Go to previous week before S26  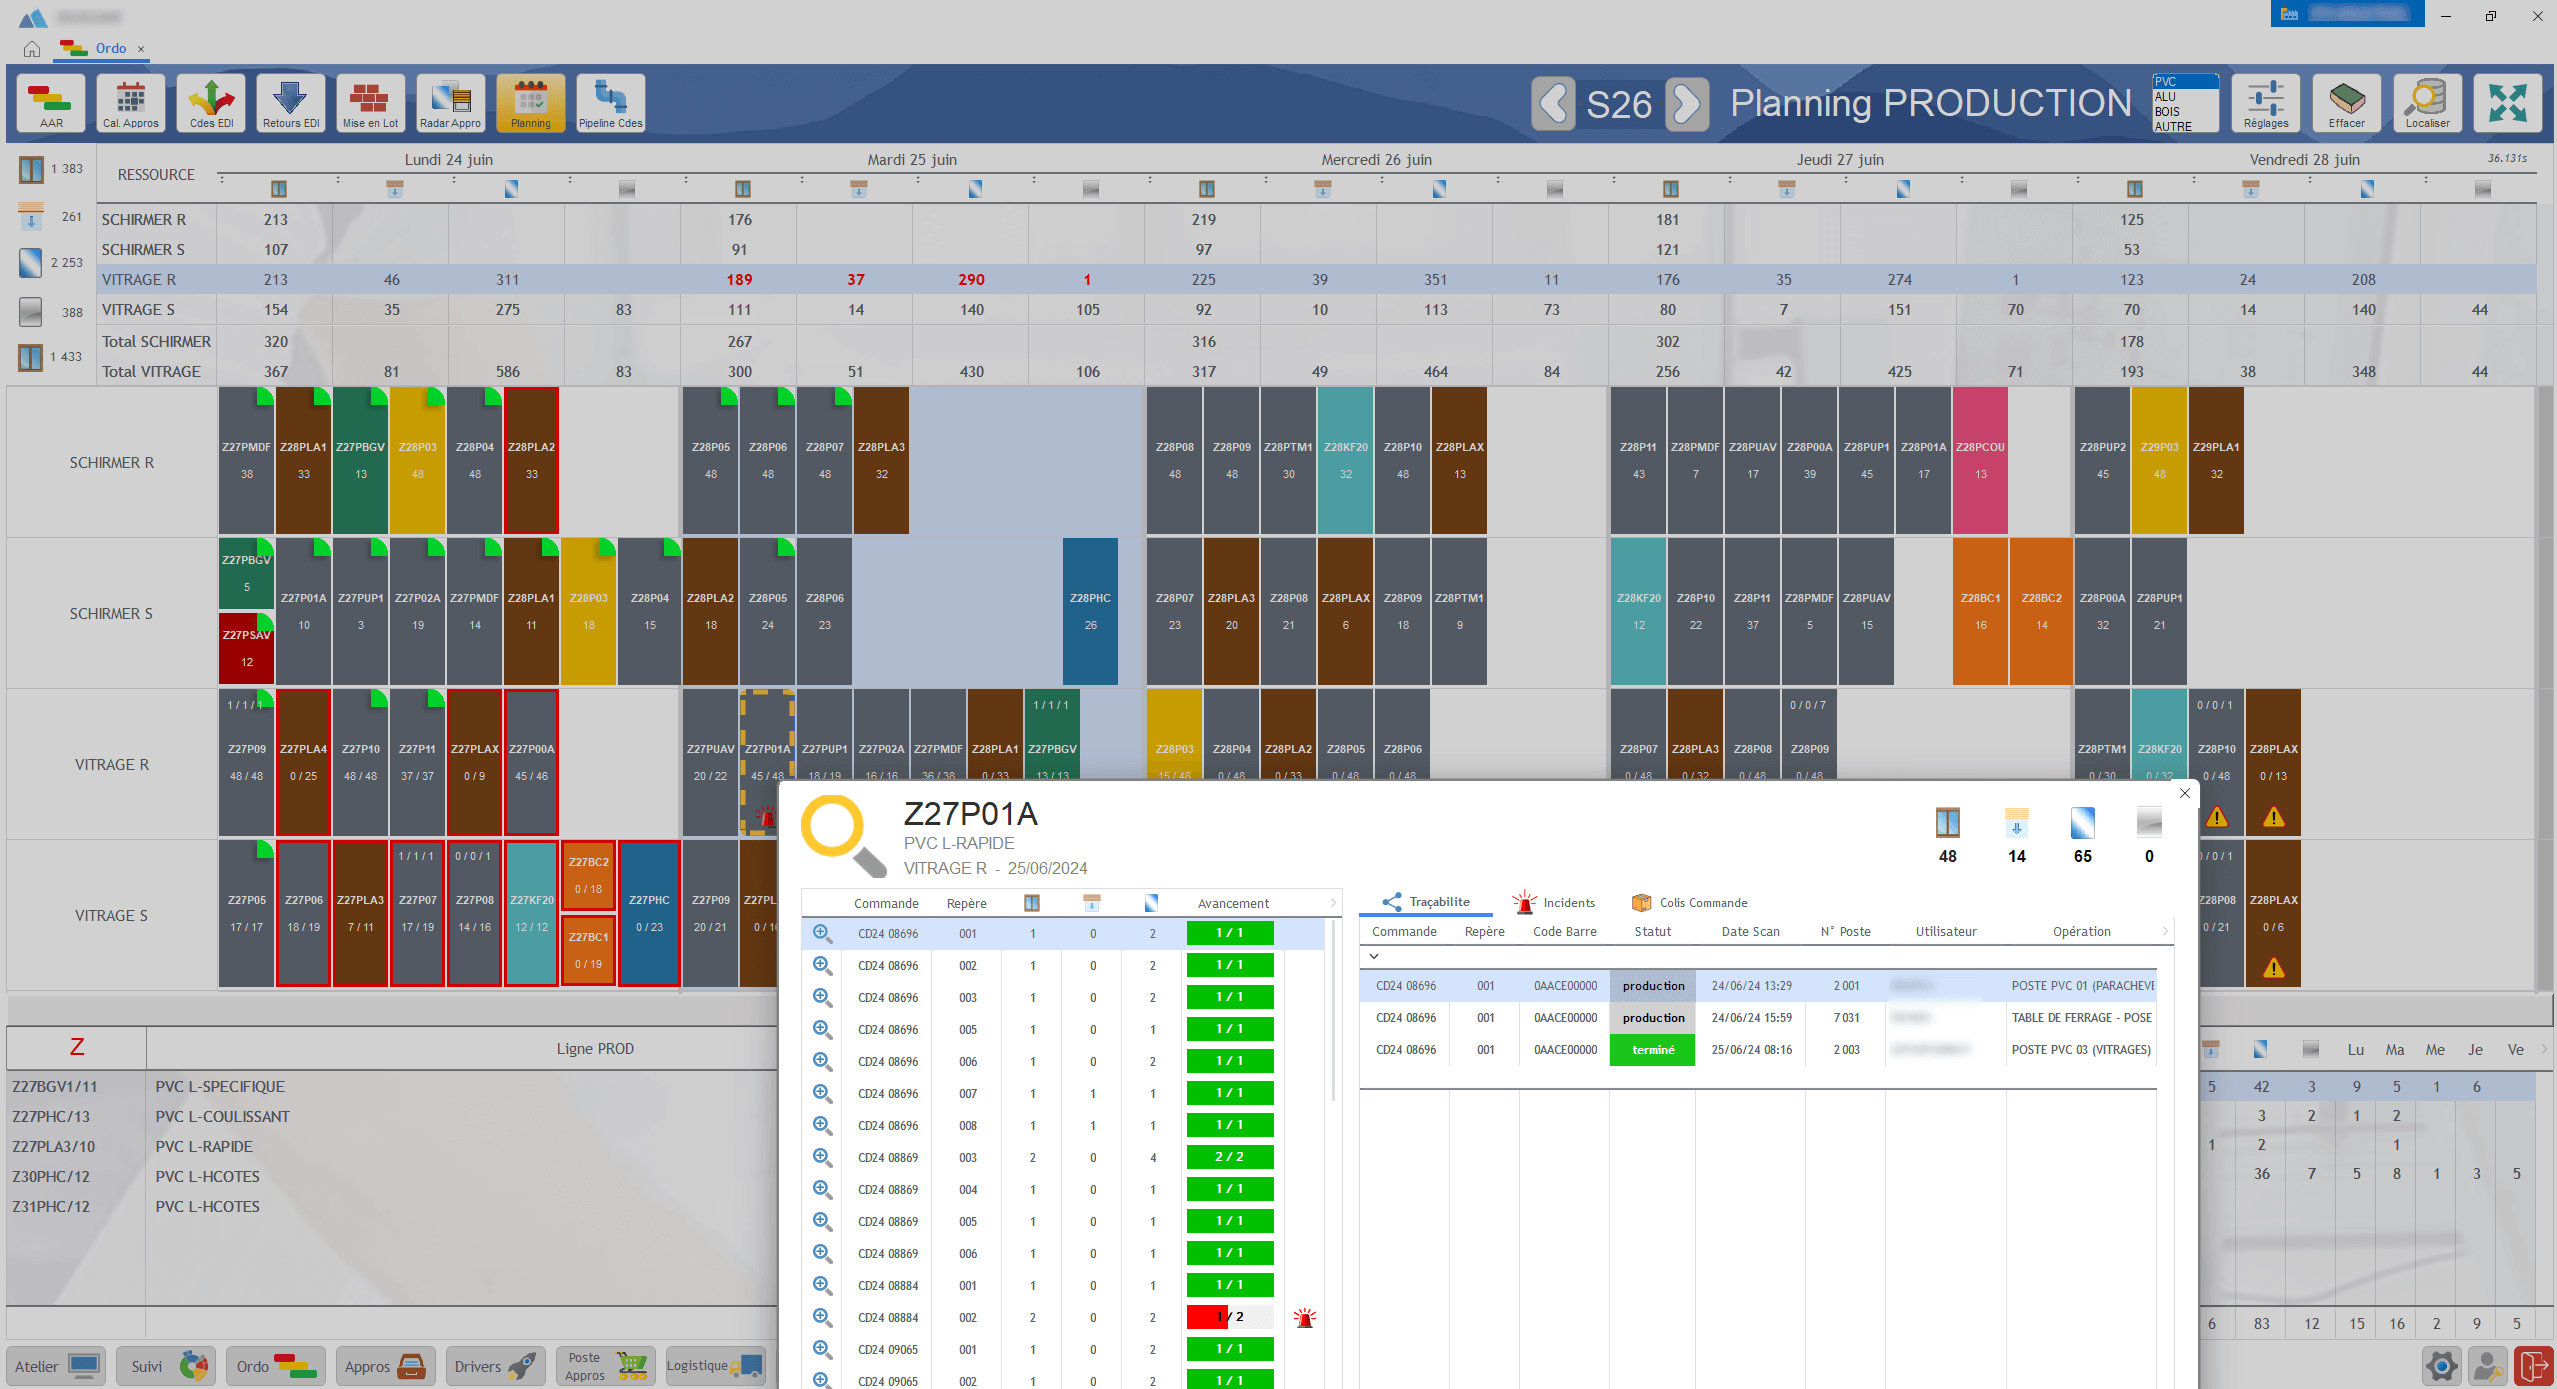(x=1553, y=103)
